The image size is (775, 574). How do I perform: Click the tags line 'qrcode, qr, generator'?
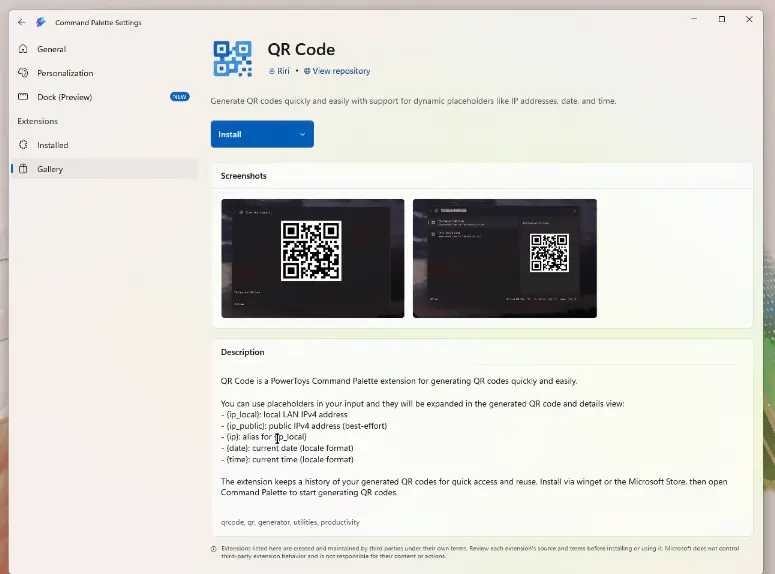point(290,522)
